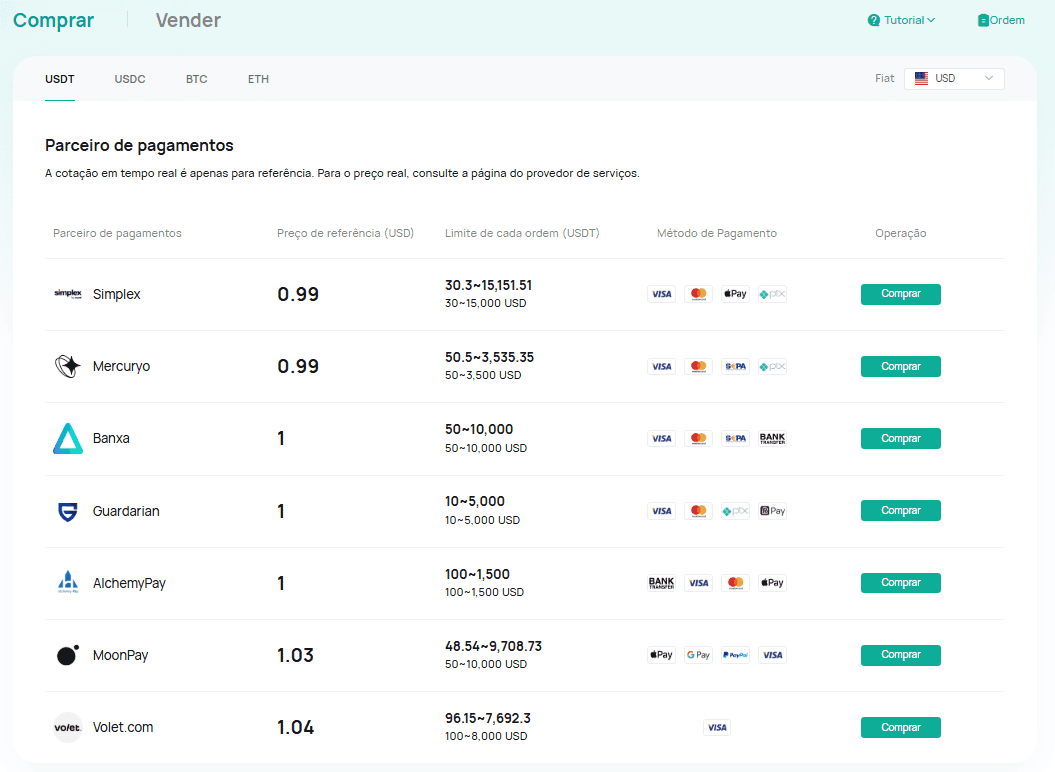Click the Método de Pagamento column header
Screen dimensions: 1055x772
[717, 233]
